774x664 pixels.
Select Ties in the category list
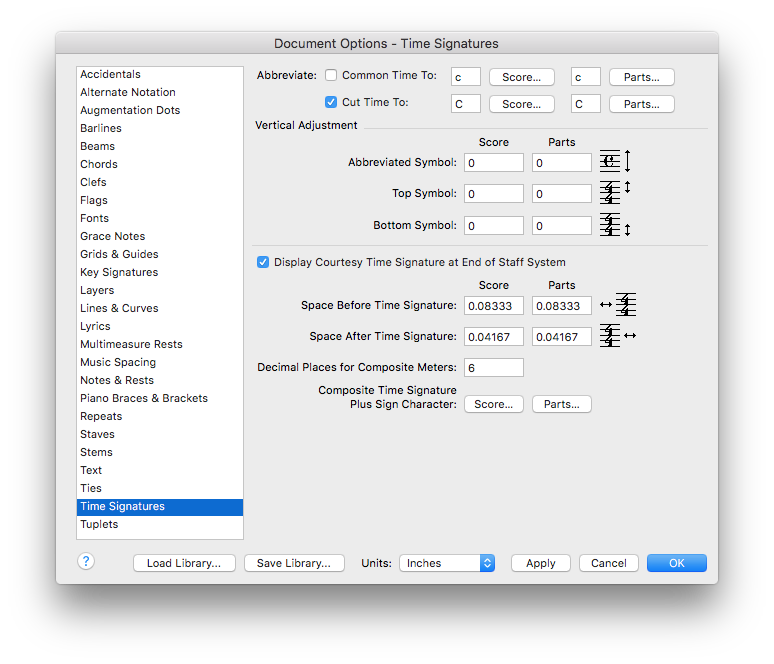pyautogui.click(x=160, y=489)
